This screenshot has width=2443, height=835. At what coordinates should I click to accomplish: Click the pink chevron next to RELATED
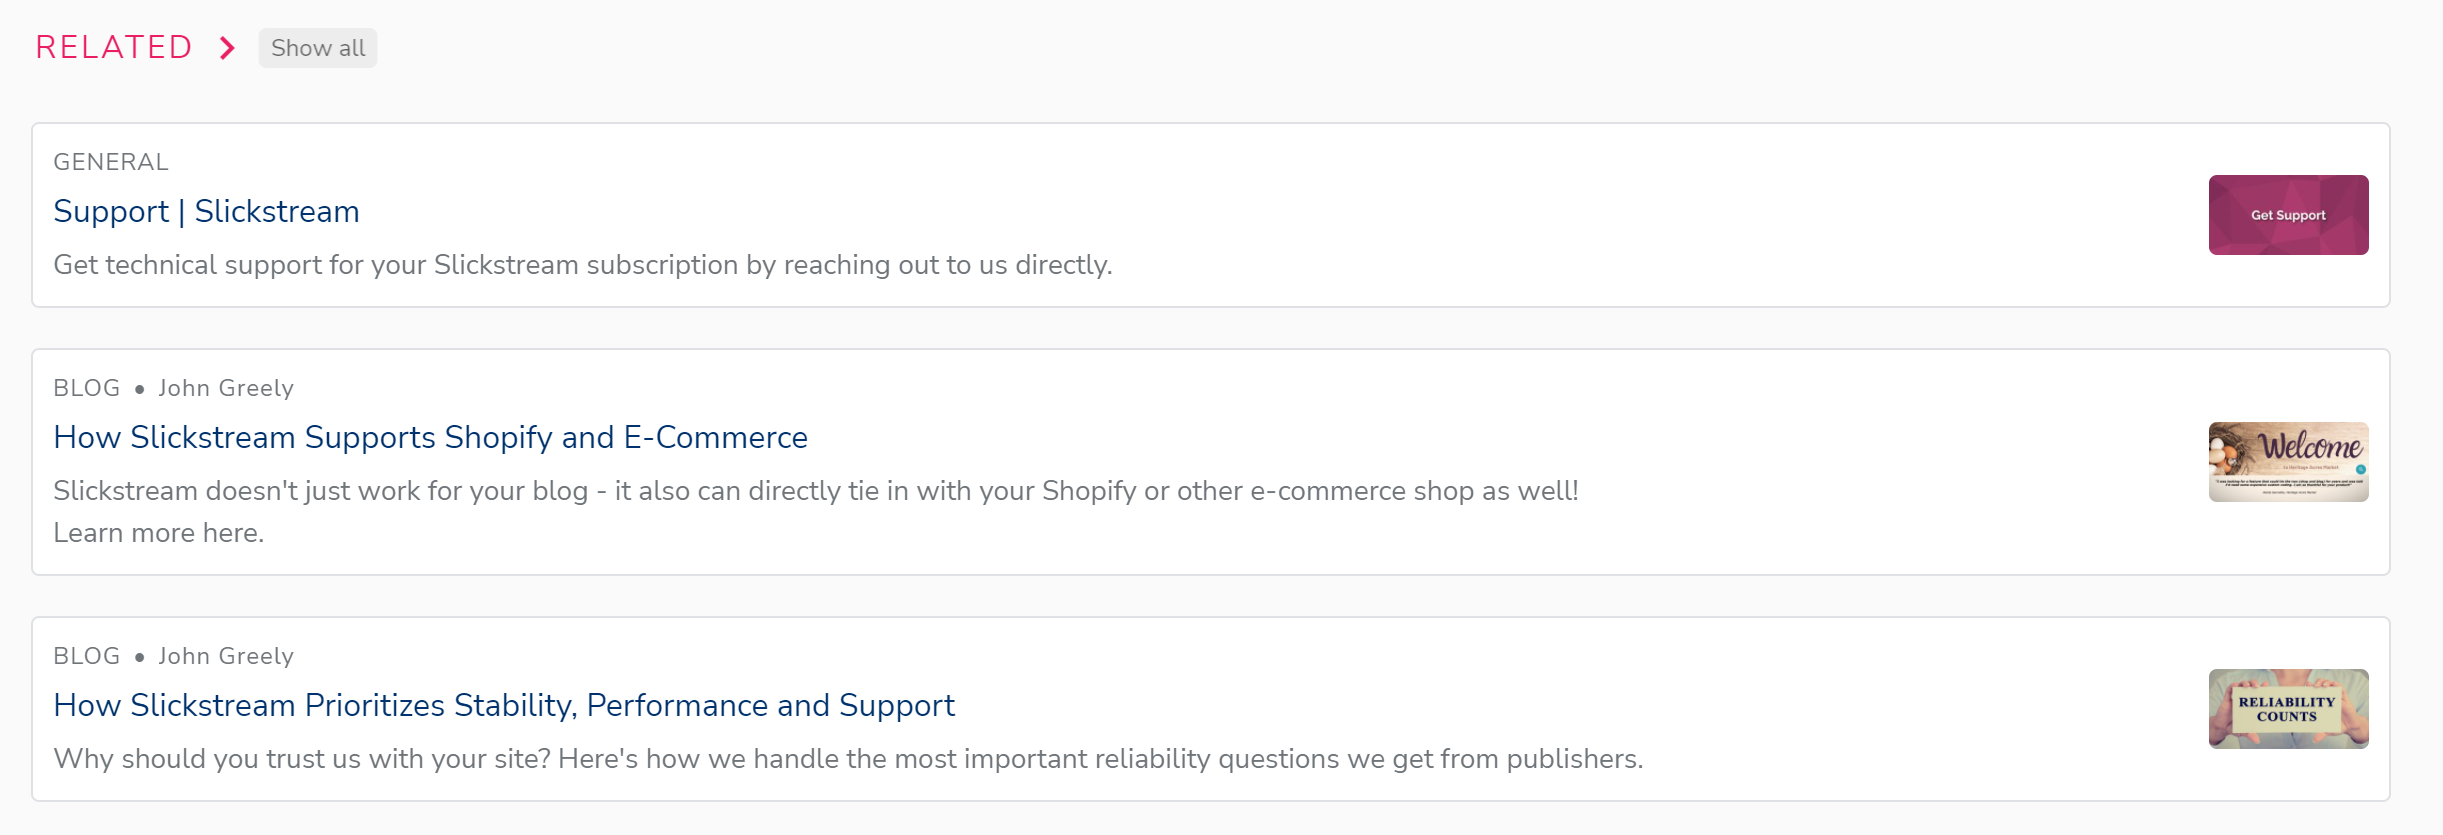(228, 48)
